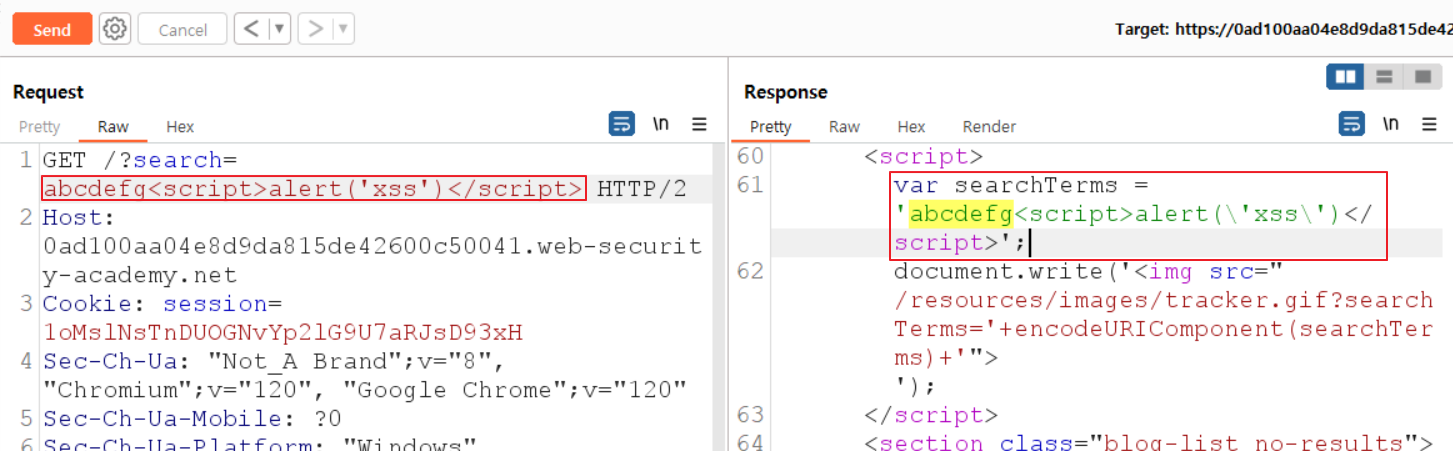The width and height of the screenshot is (1453, 451).
Task: Click the 'GET /?search=' request line
Action: click(139, 160)
